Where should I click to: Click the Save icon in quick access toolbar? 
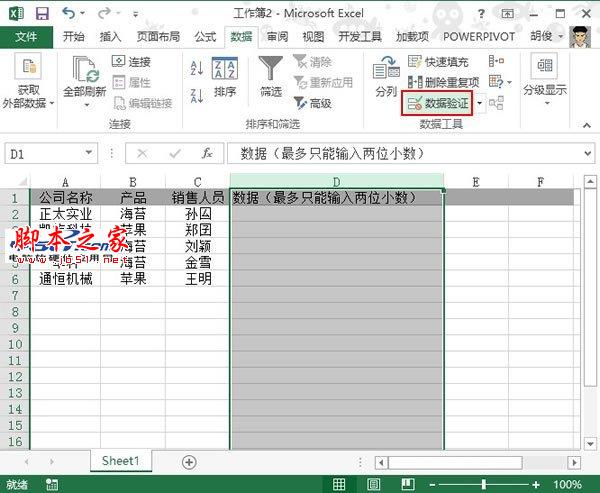[x=42, y=14]
